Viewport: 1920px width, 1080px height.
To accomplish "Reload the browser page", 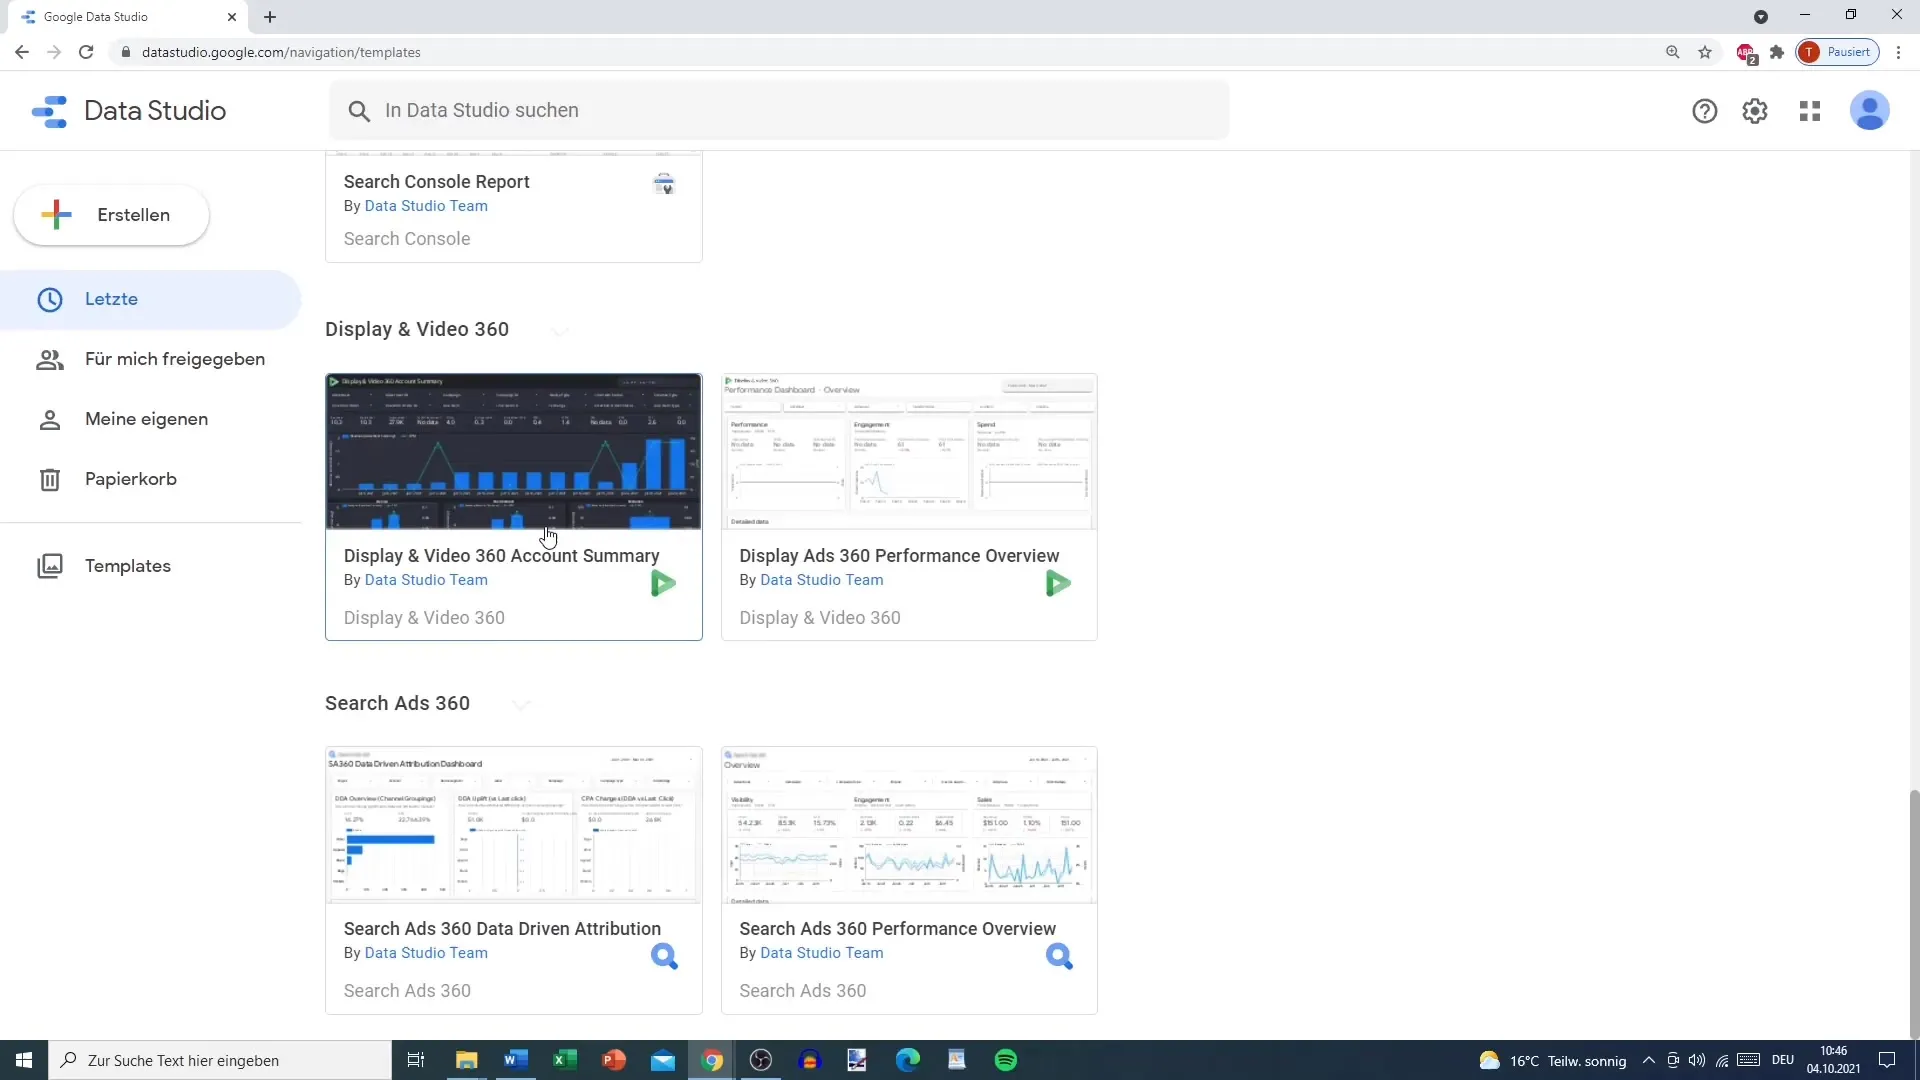I will (86, 52).
